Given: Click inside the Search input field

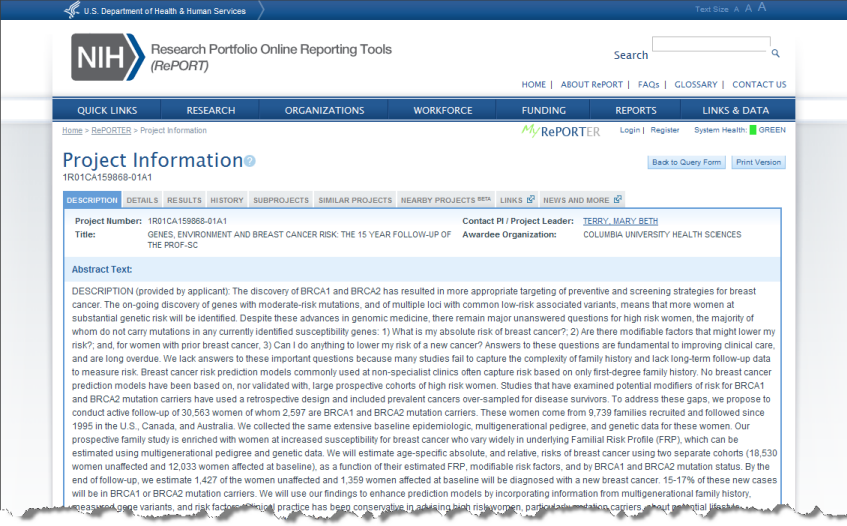Looking at the screenshot, I should 711,44.
